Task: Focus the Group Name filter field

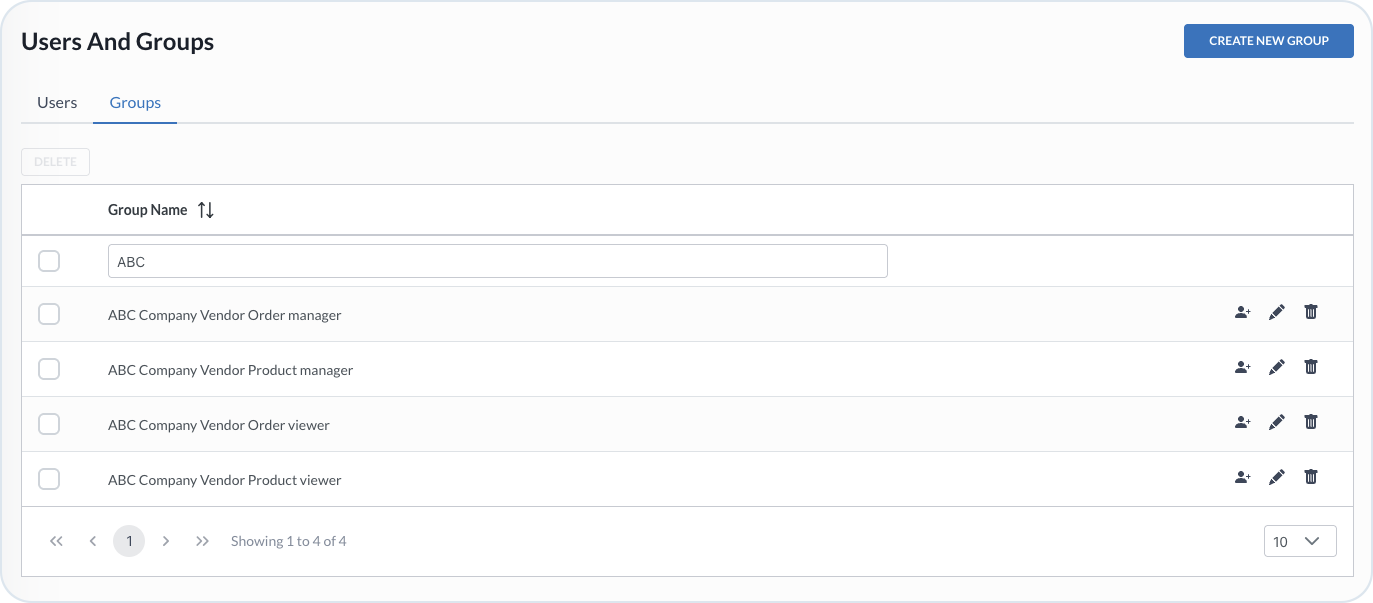Action: coord(497,262)
